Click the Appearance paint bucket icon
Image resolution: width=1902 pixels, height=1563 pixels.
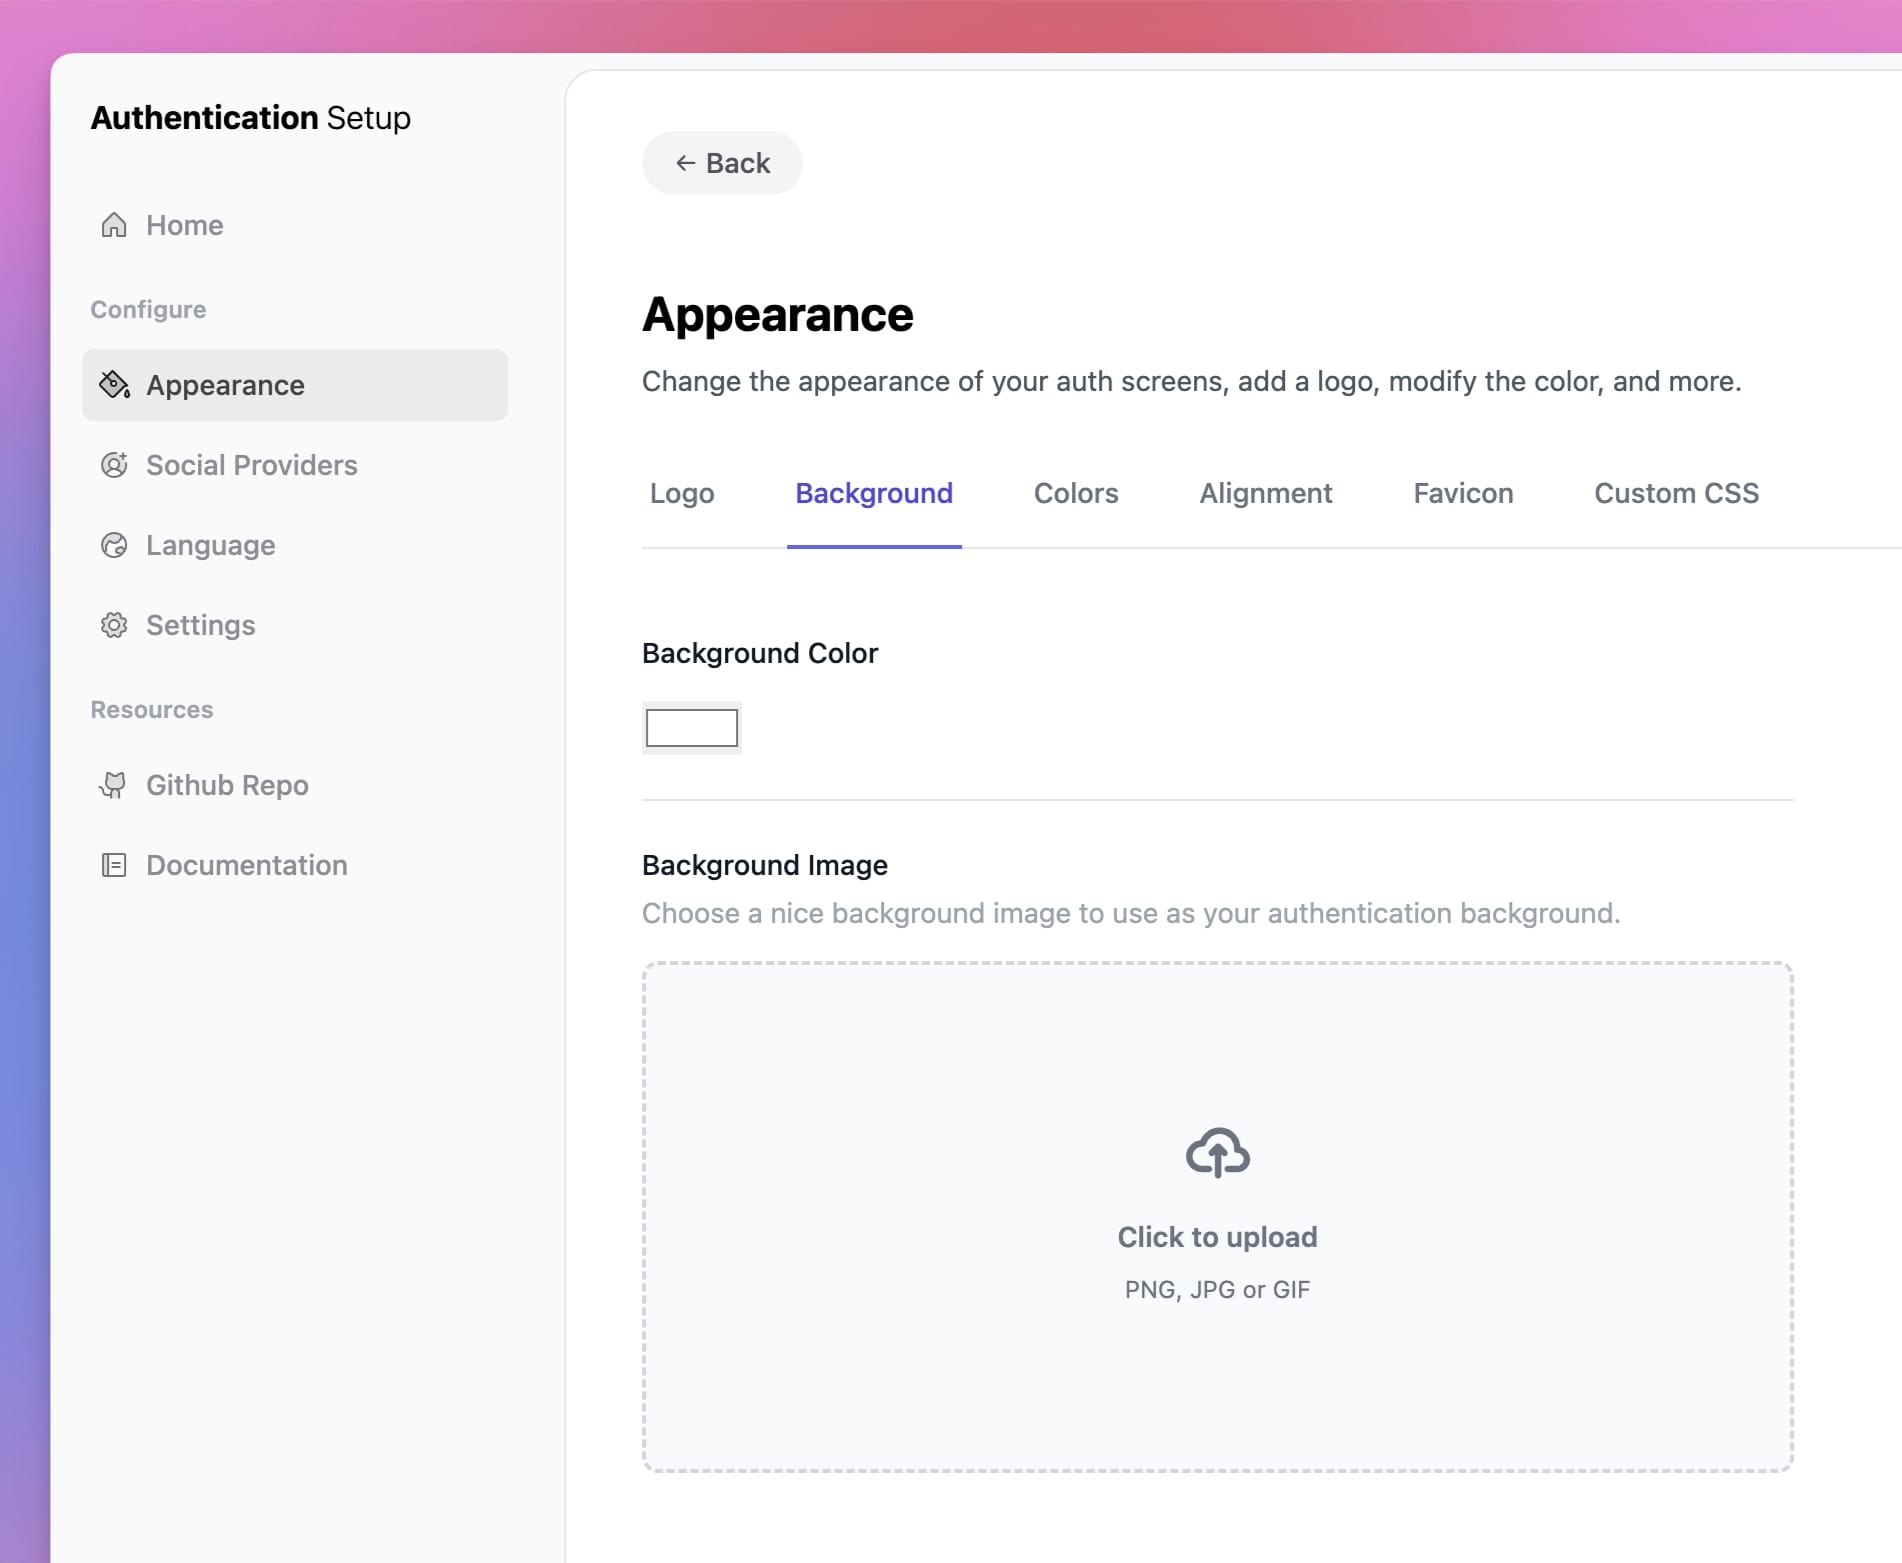114,385
